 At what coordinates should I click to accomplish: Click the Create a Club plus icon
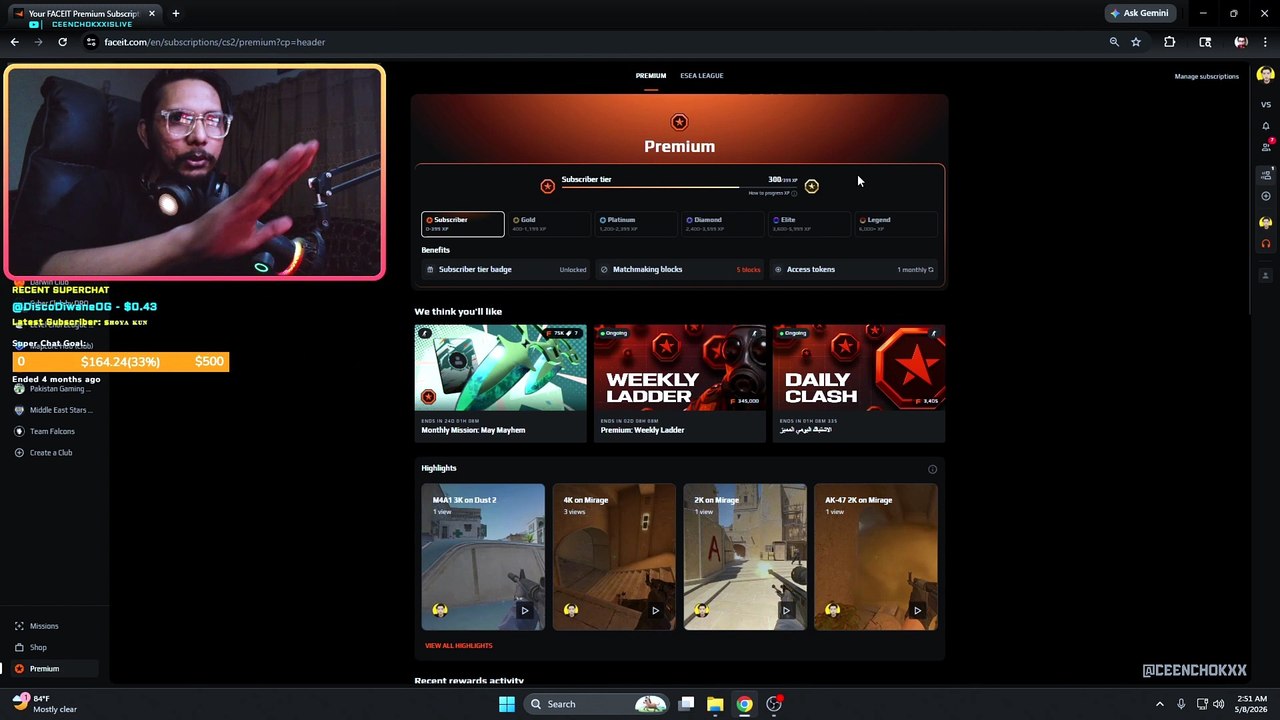click(19, 453)
